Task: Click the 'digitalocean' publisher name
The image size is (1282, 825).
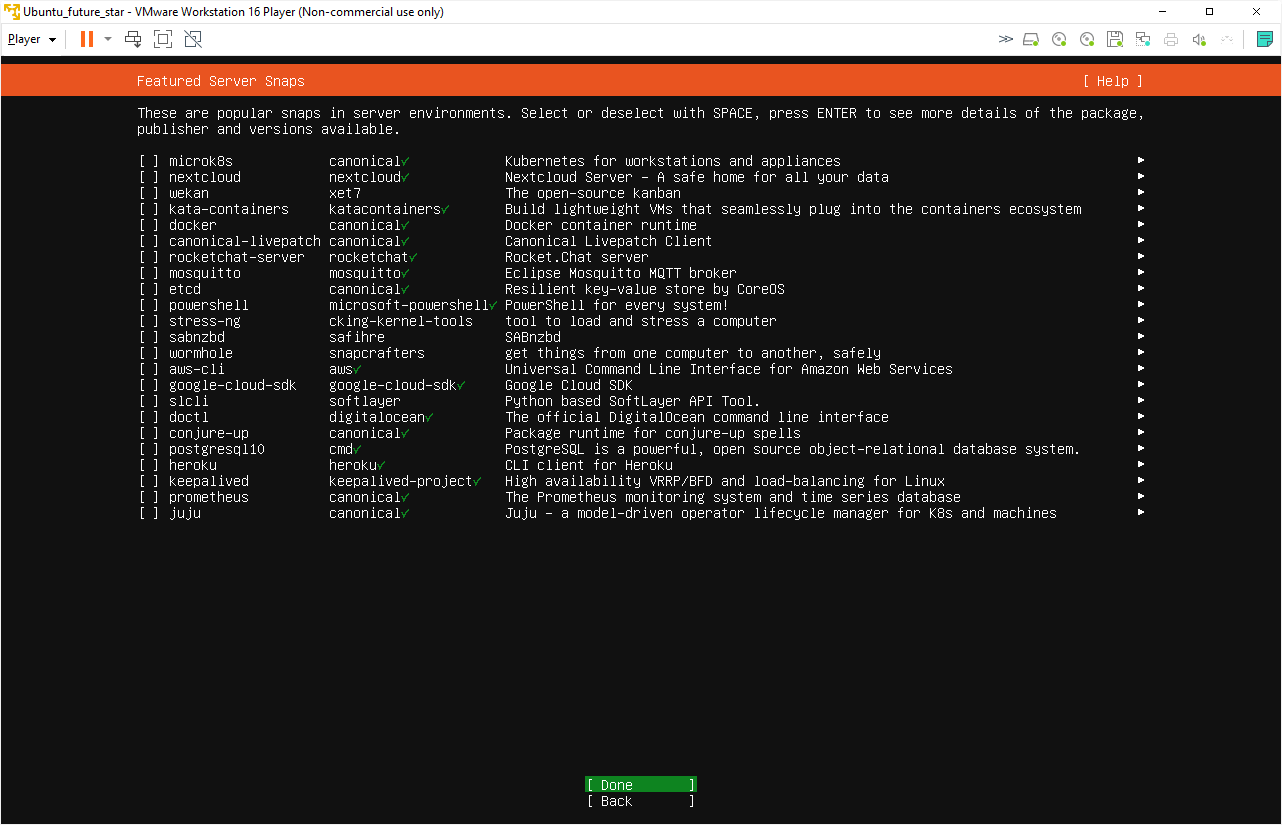Action: click(377, 417)
